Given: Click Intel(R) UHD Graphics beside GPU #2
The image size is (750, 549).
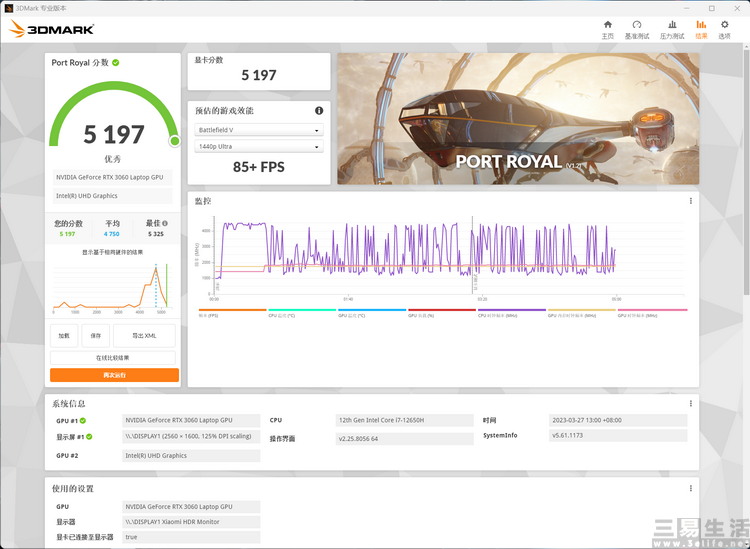Looking at the screenshot, I should coord(191,456).
